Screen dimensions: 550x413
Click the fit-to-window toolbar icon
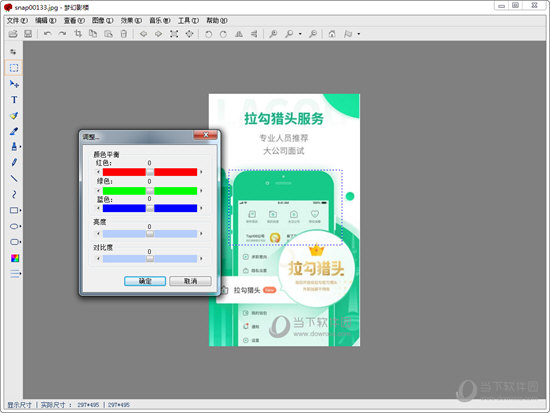click(x=174, y=34)
